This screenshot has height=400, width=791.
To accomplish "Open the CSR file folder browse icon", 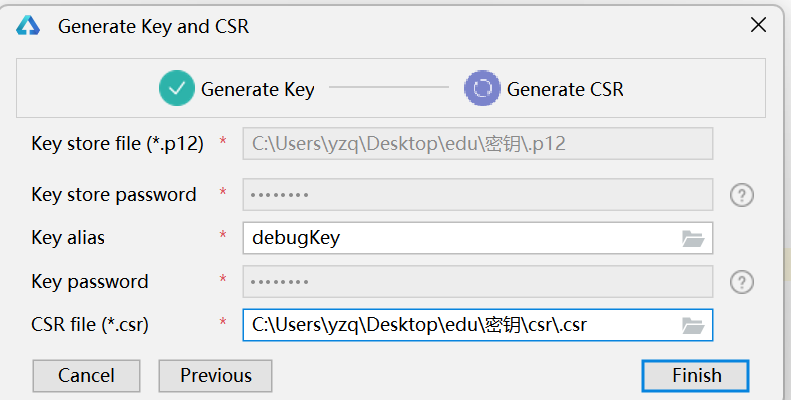I will click(x=693, y=325).
